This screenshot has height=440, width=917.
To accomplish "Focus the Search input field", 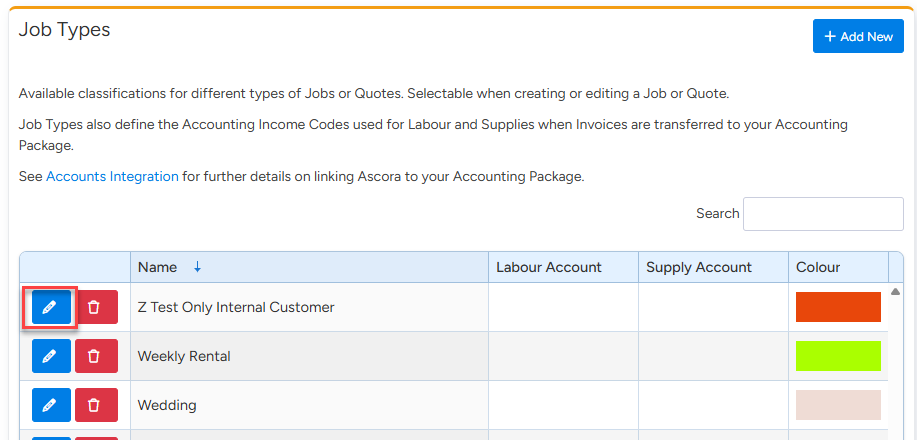I will pos(823,214).
